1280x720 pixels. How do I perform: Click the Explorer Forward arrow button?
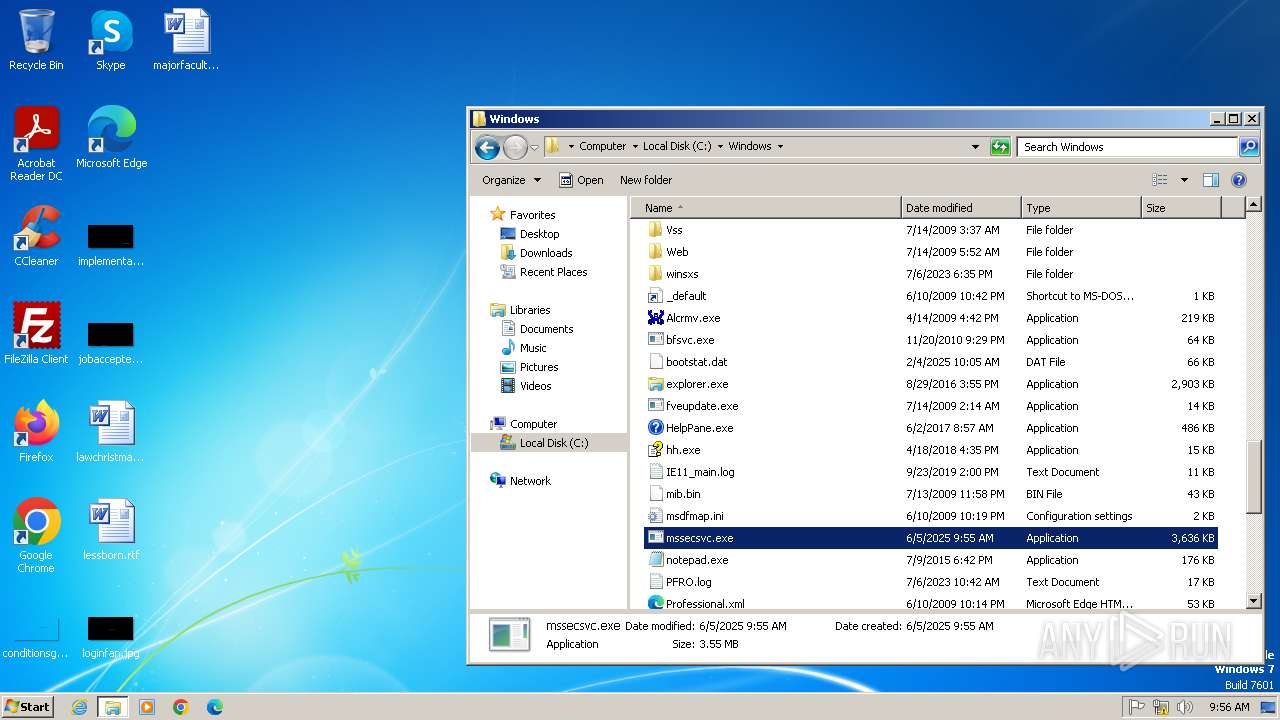point(515,147)
